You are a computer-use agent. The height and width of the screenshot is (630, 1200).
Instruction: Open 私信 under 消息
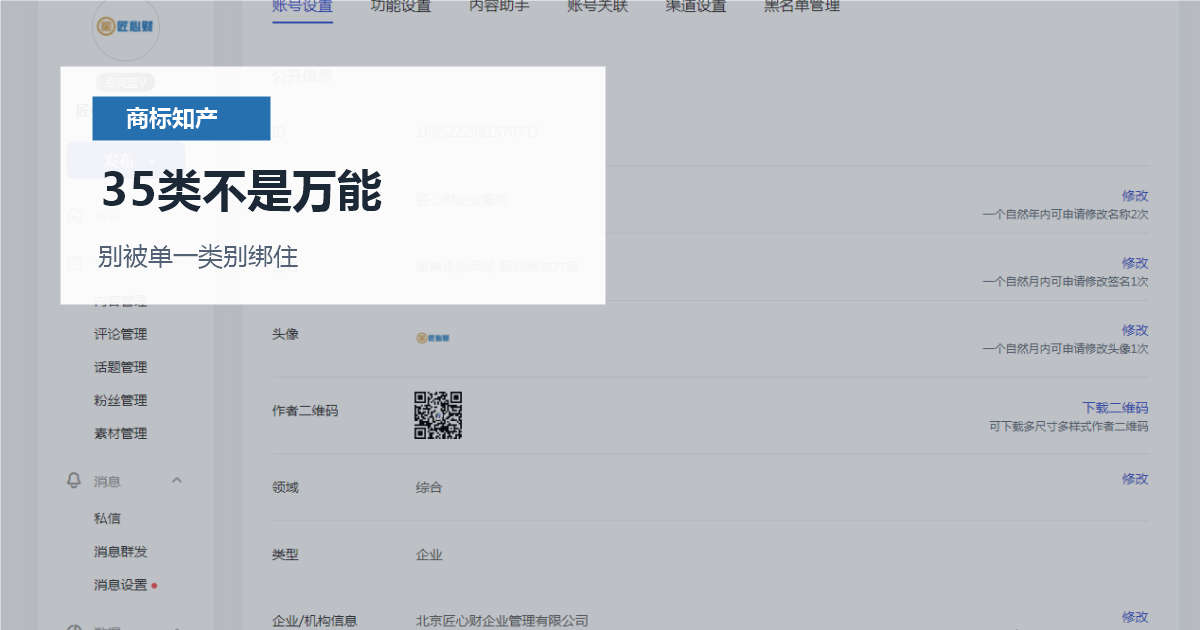click(107, 518)
